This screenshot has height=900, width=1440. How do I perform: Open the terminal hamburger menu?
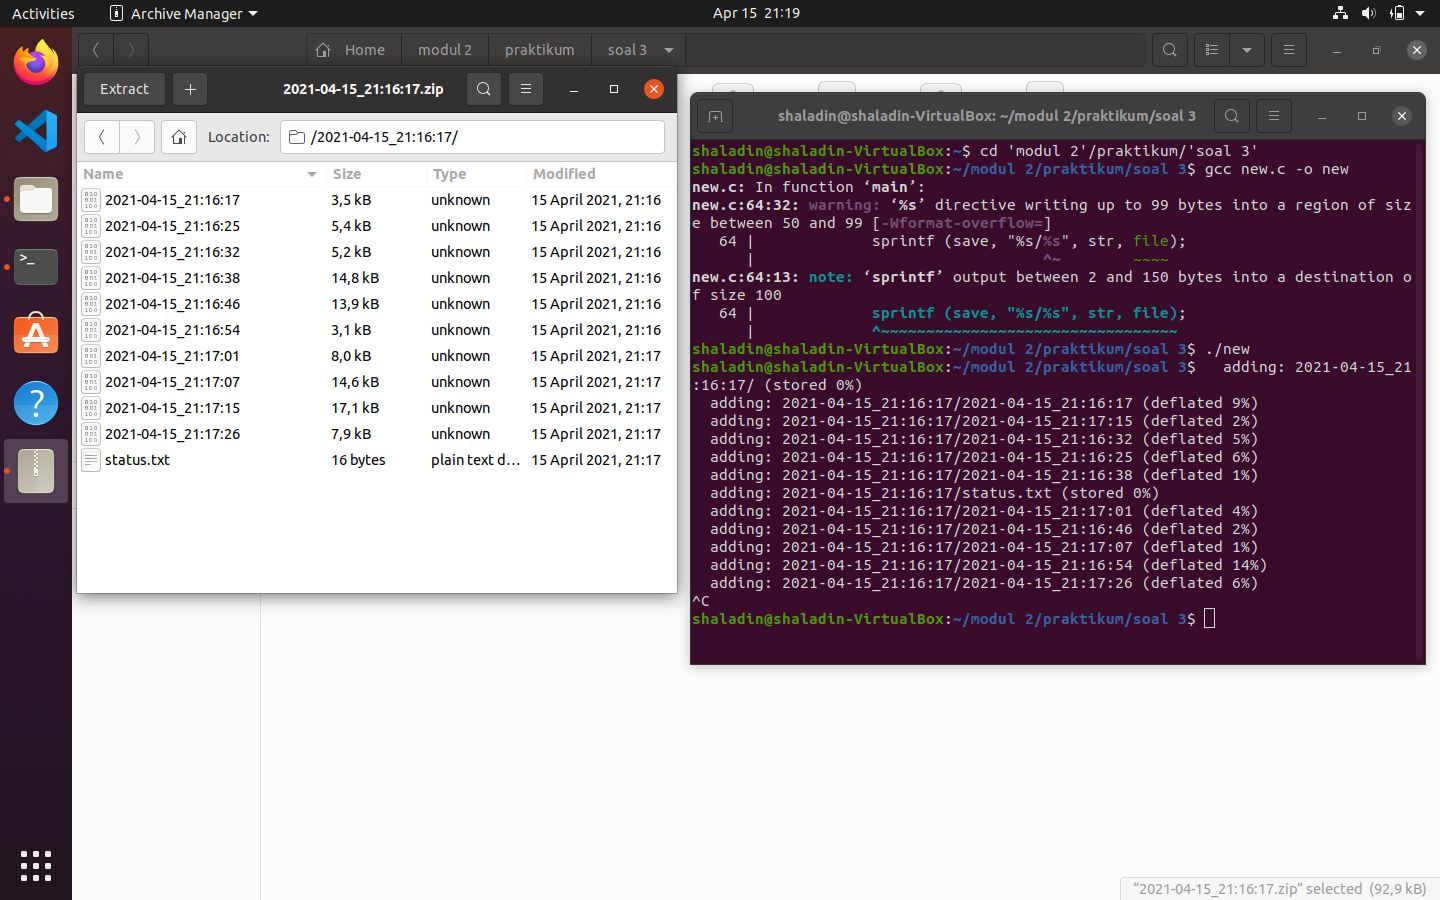pyautogui.click(x=1274, y=116)
